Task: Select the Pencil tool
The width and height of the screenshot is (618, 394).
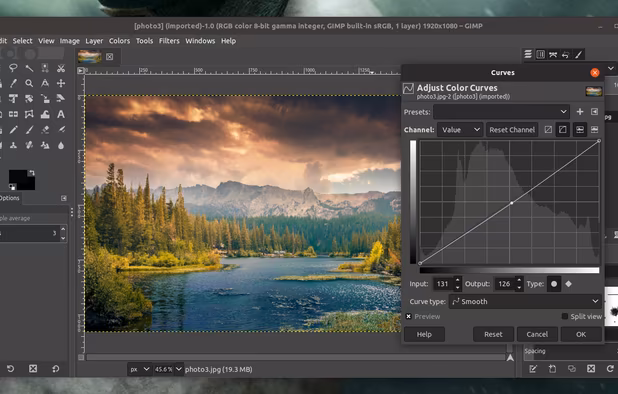Action: [x=13, y=130]
